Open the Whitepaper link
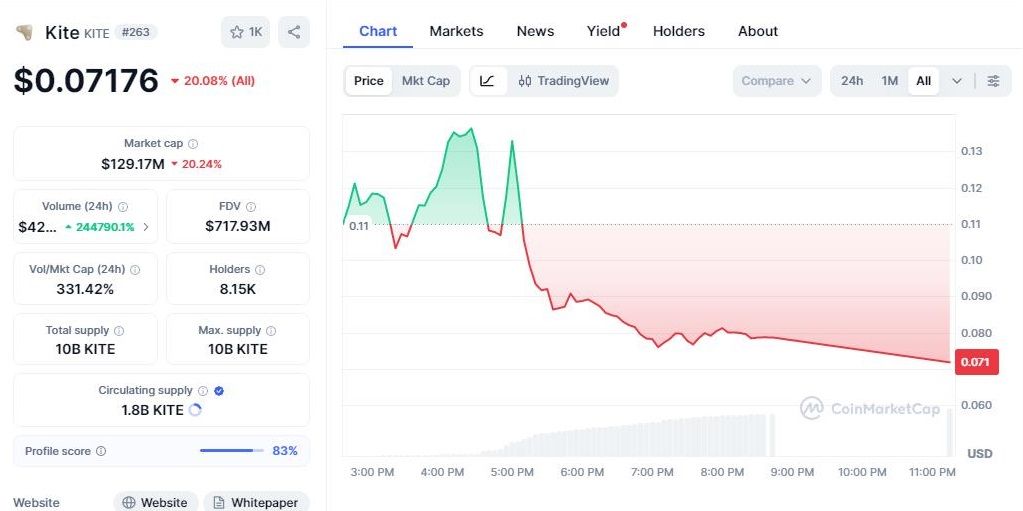This screenshot has width=1023, height=511. [x=255, y=503]
